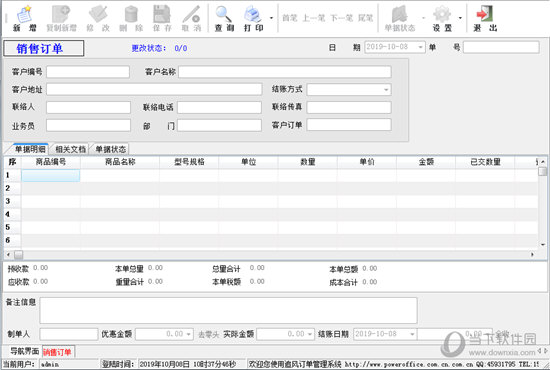Click the 联络人 input field
The image size is (550, 370).
88,107
